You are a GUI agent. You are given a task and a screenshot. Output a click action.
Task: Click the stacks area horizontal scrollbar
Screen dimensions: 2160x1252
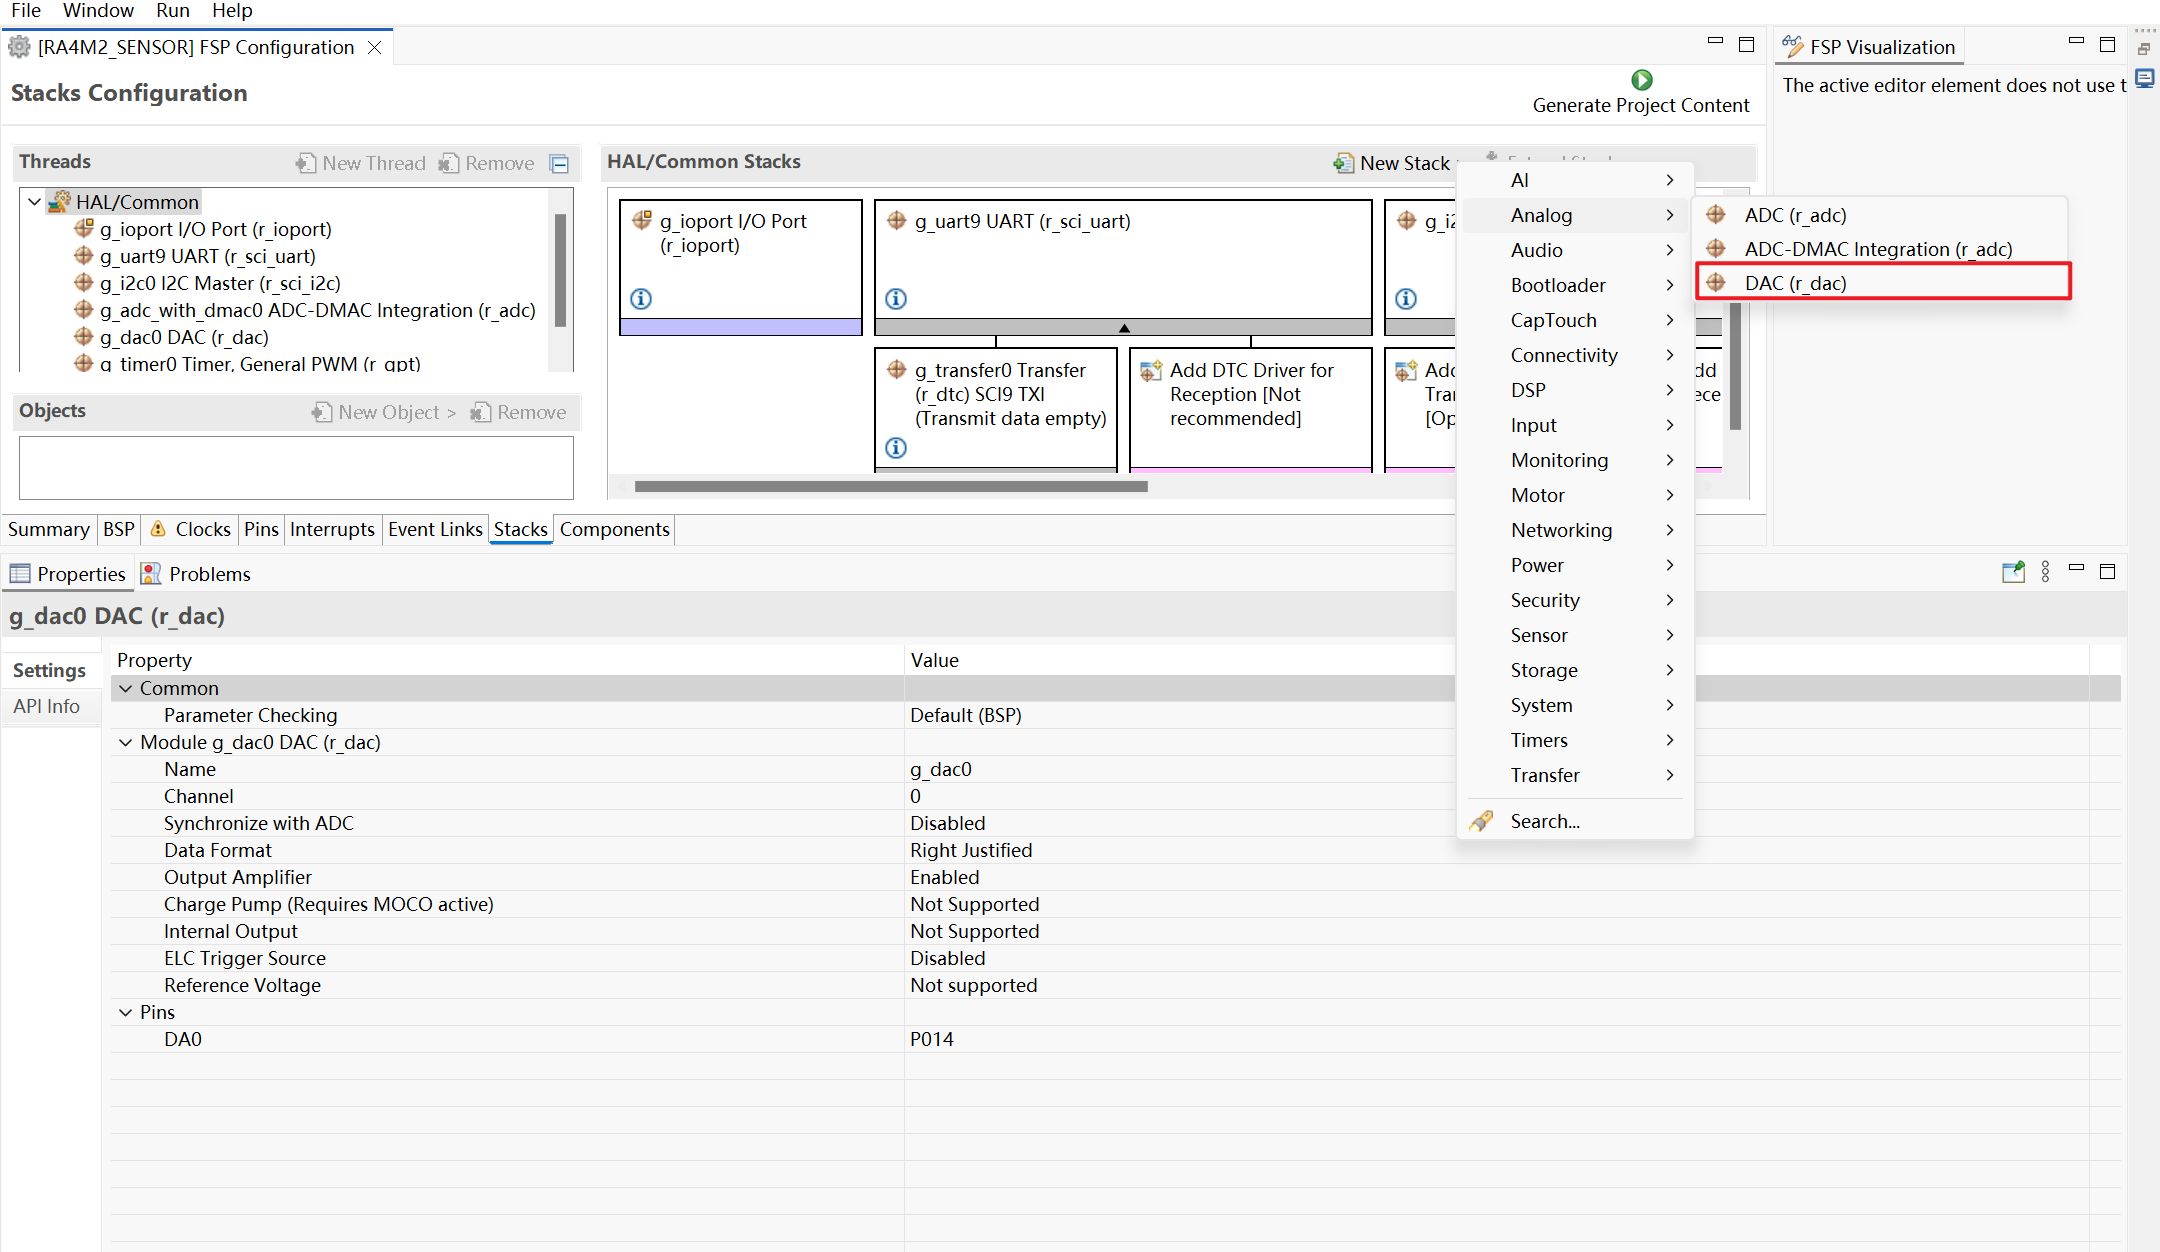click(891, 487)
